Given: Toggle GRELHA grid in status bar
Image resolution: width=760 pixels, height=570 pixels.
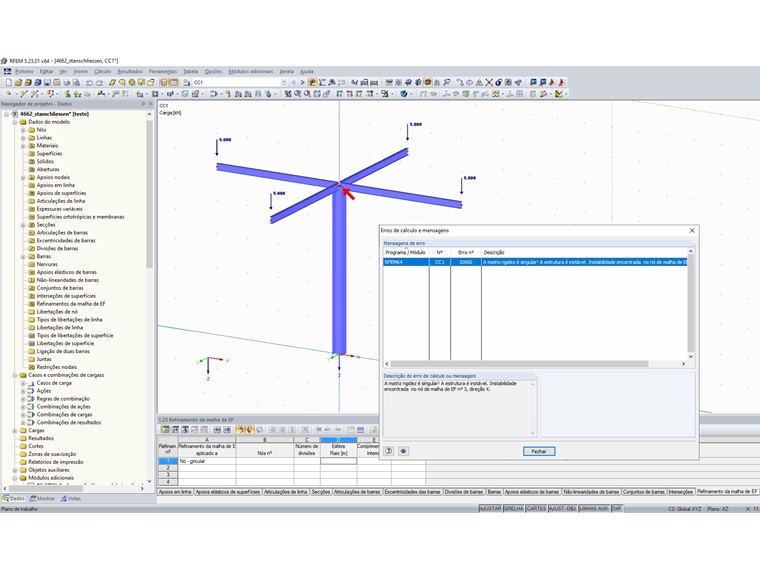Looking at the screenshot, I should pyautogui.click(x=514, y=508).
